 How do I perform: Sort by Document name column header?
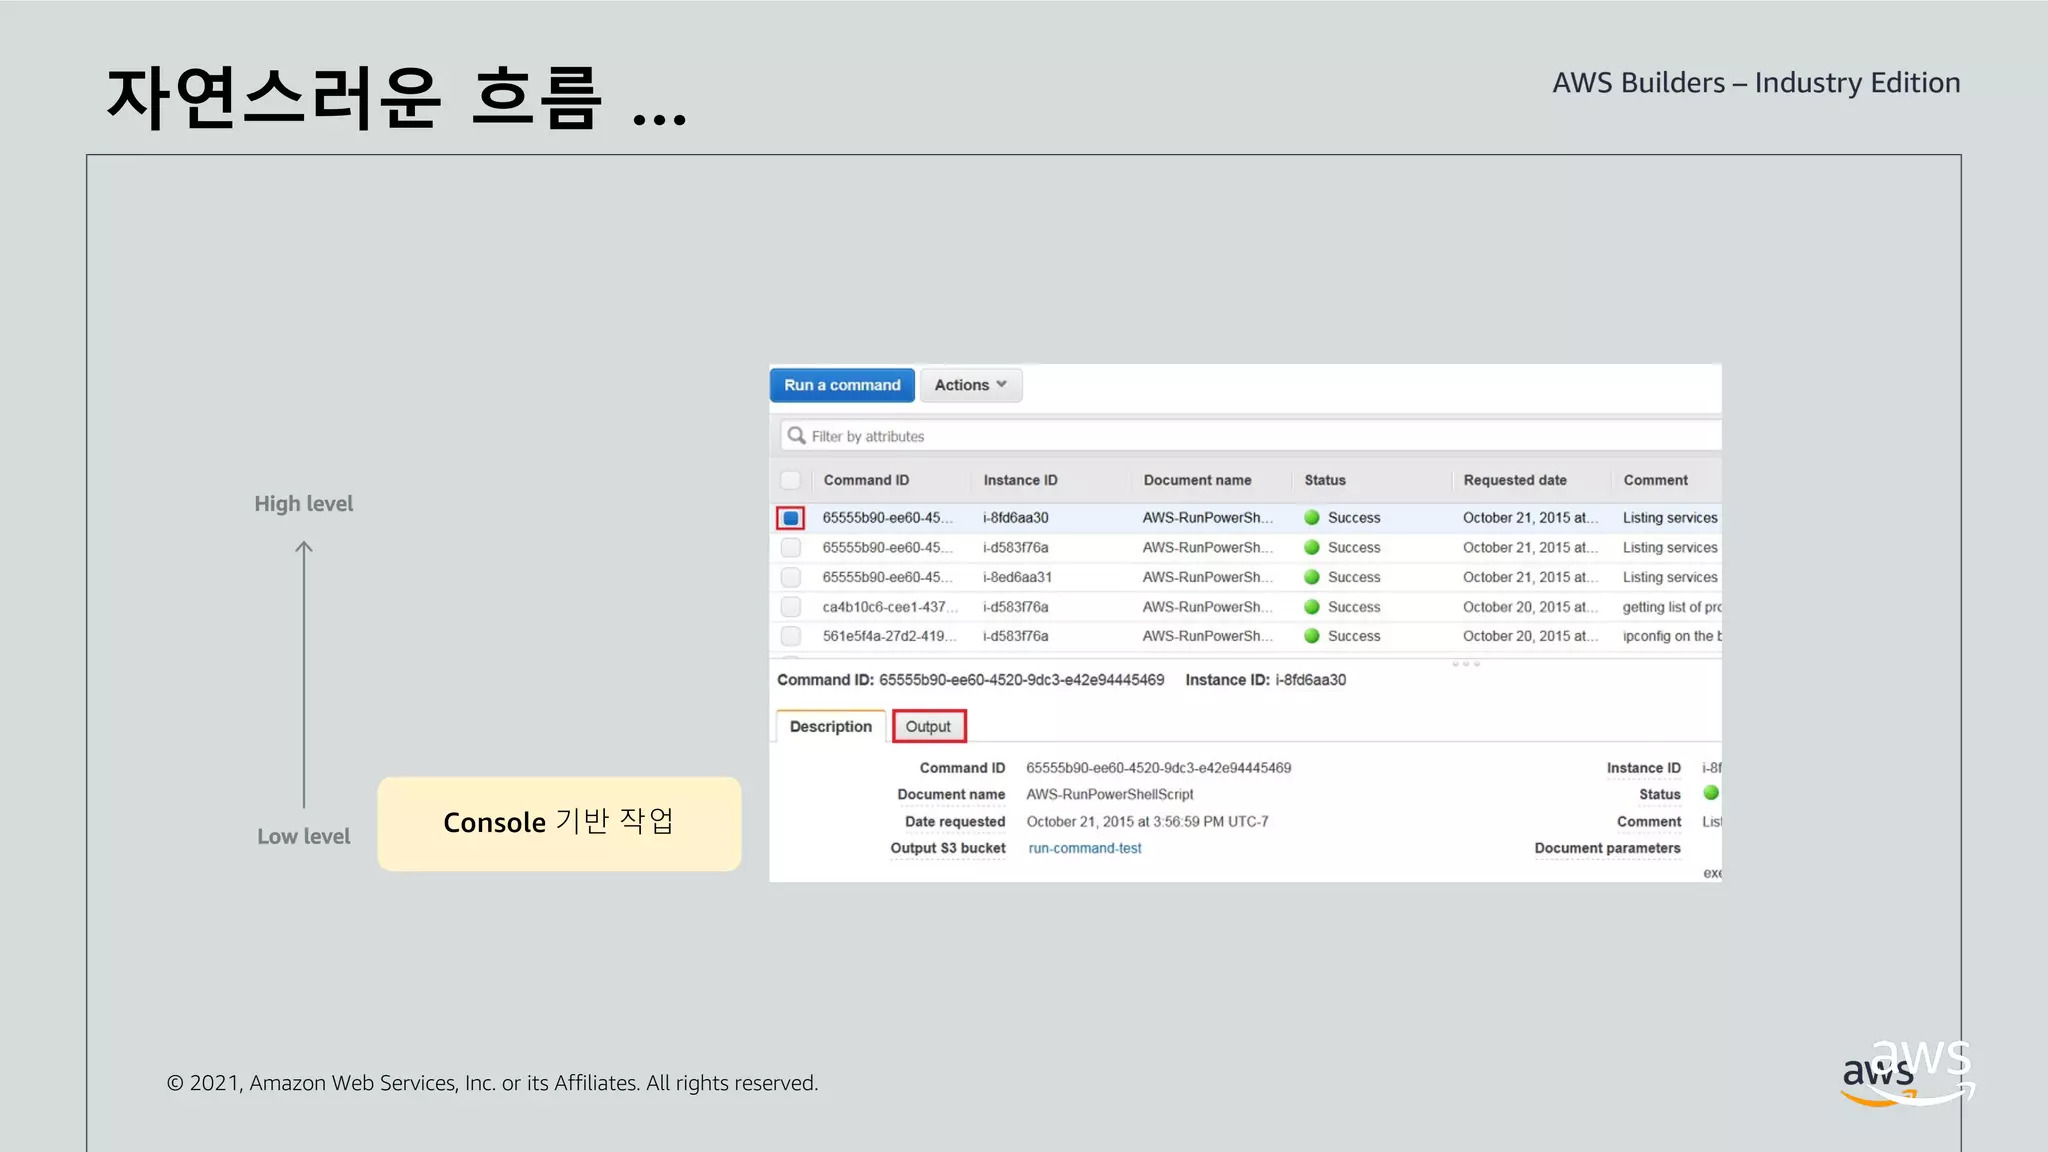[1197, 480]
